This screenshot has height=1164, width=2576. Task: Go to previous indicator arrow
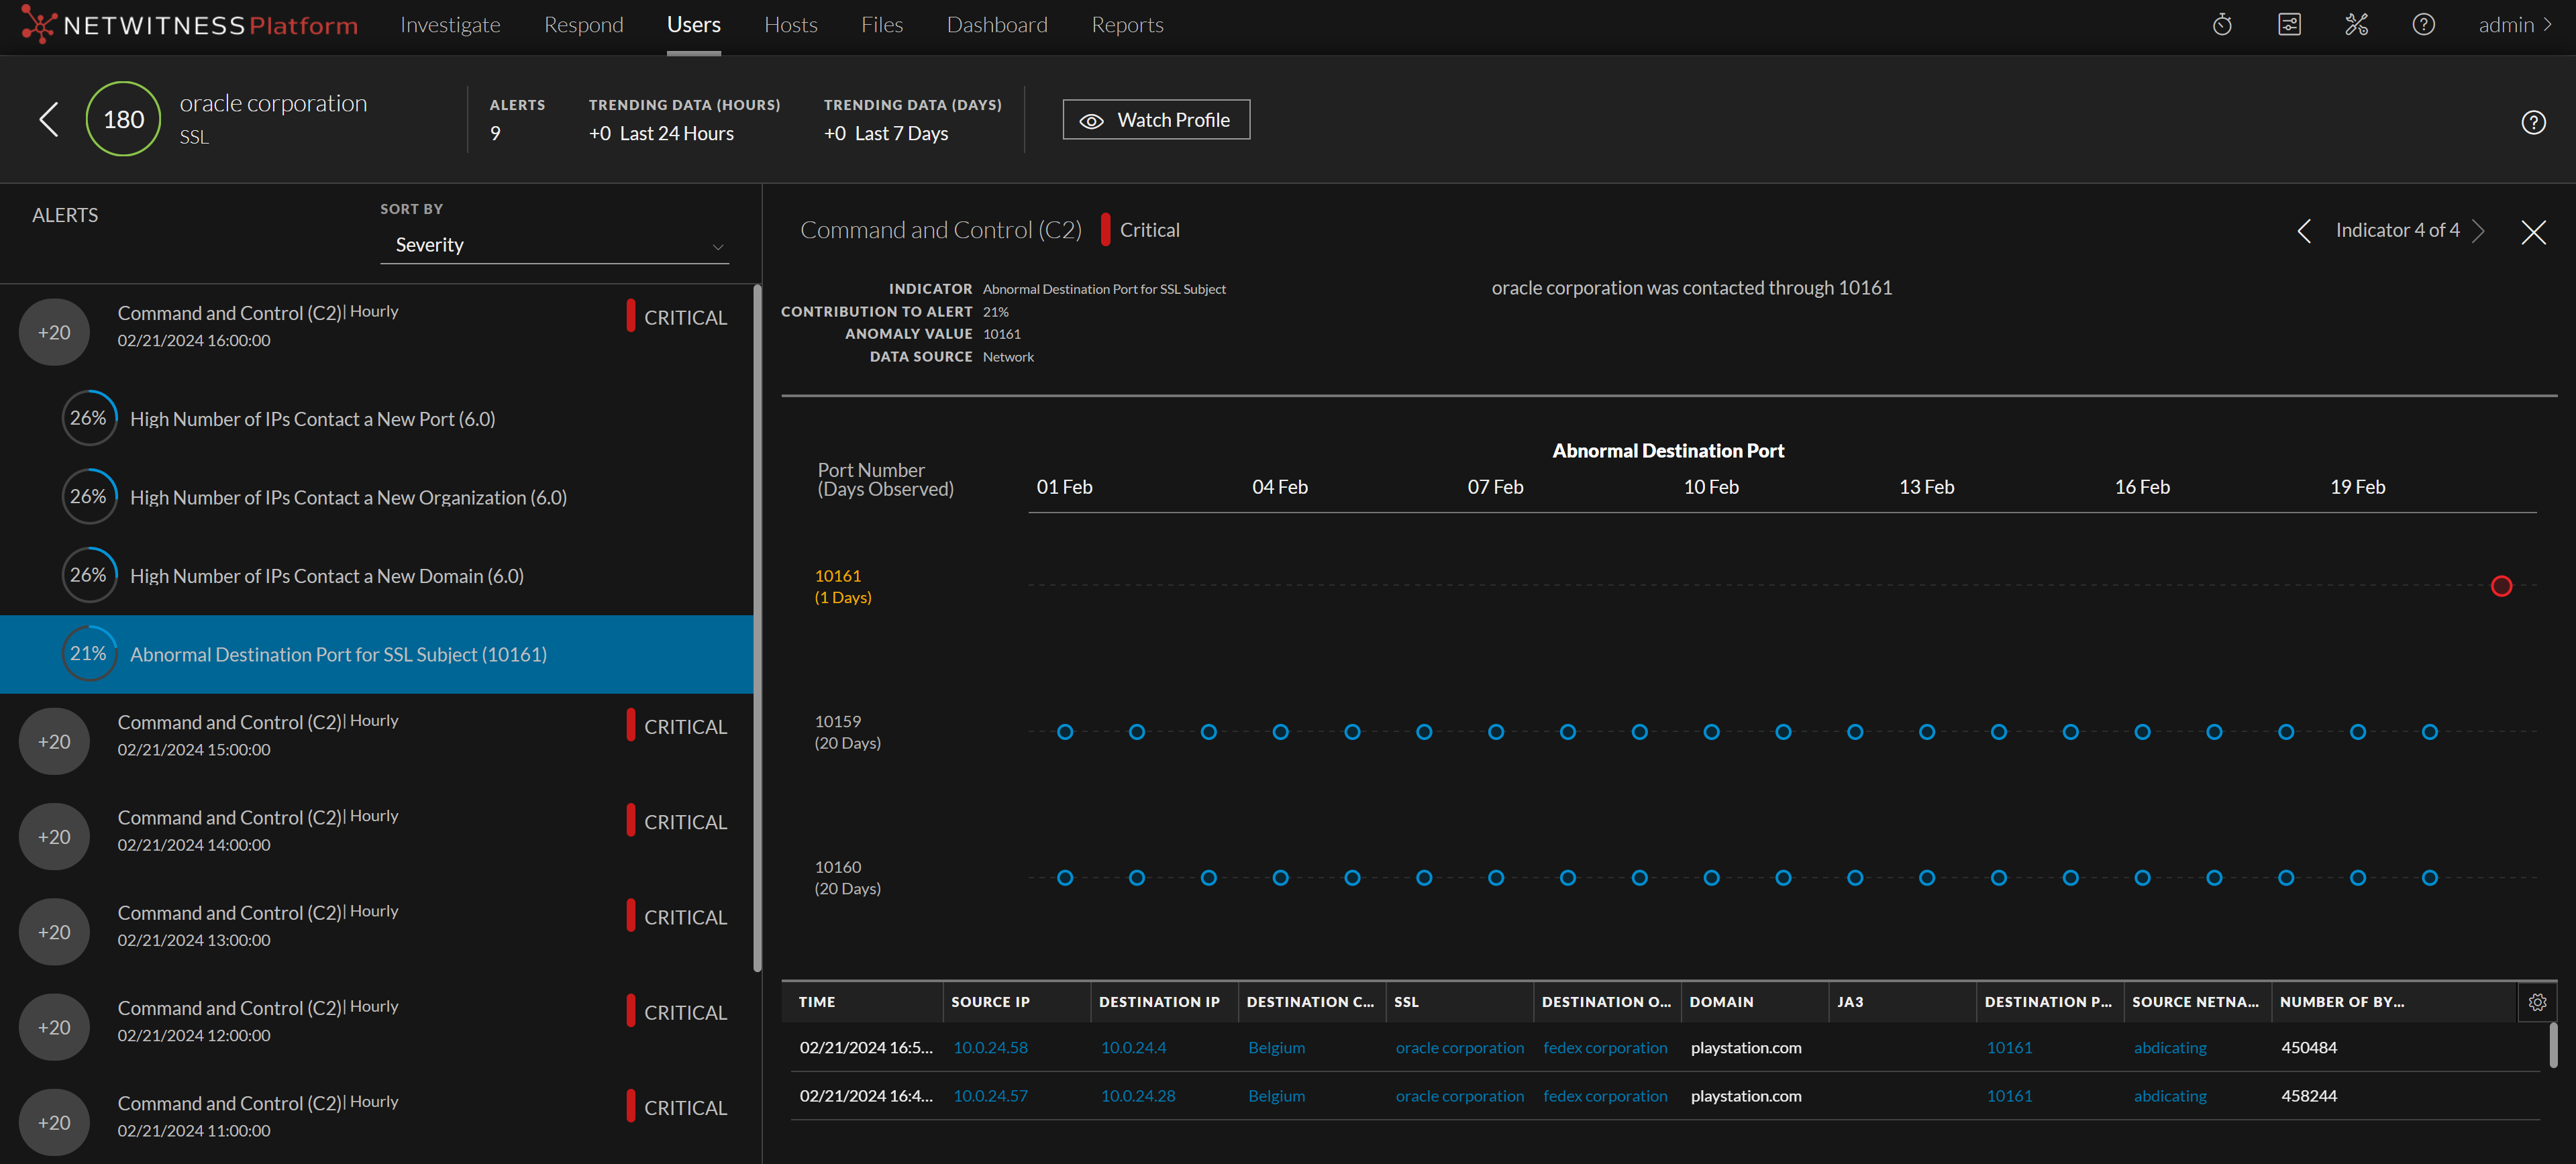point(2304,231)
